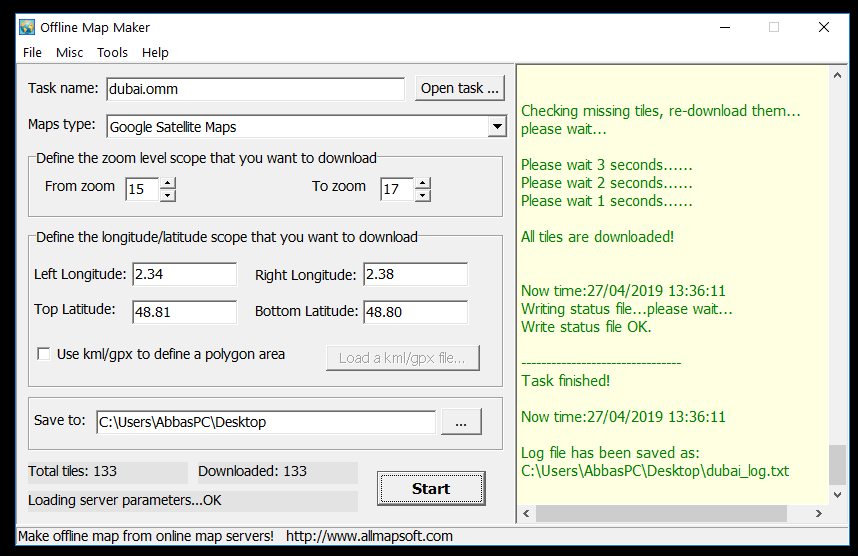The image size is (858, 556).
Task: Click the log scroll left arrow
Action: 526,513
